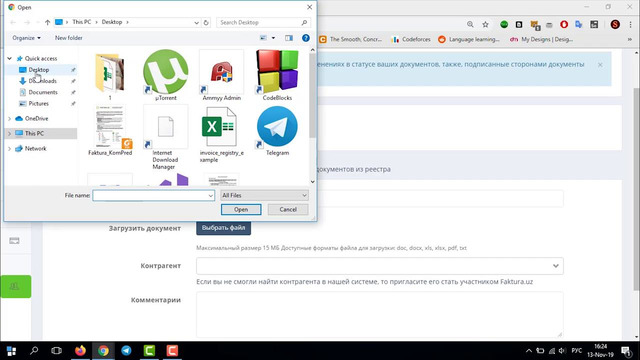The image size is (640, 360).
Task: Open Language learning bookmark
Action: 469,40
